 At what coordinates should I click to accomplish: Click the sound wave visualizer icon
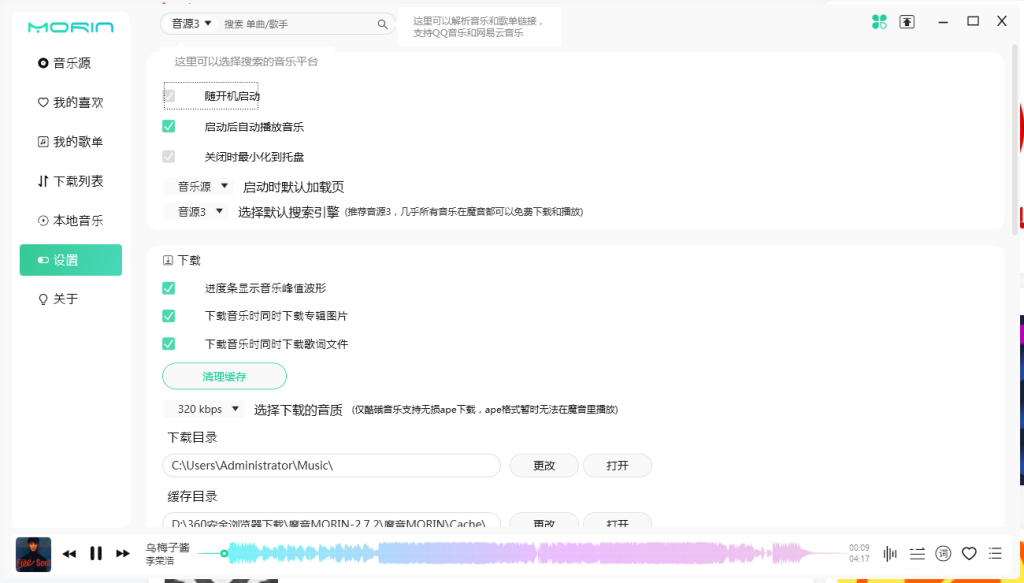[x=890, y=553]
